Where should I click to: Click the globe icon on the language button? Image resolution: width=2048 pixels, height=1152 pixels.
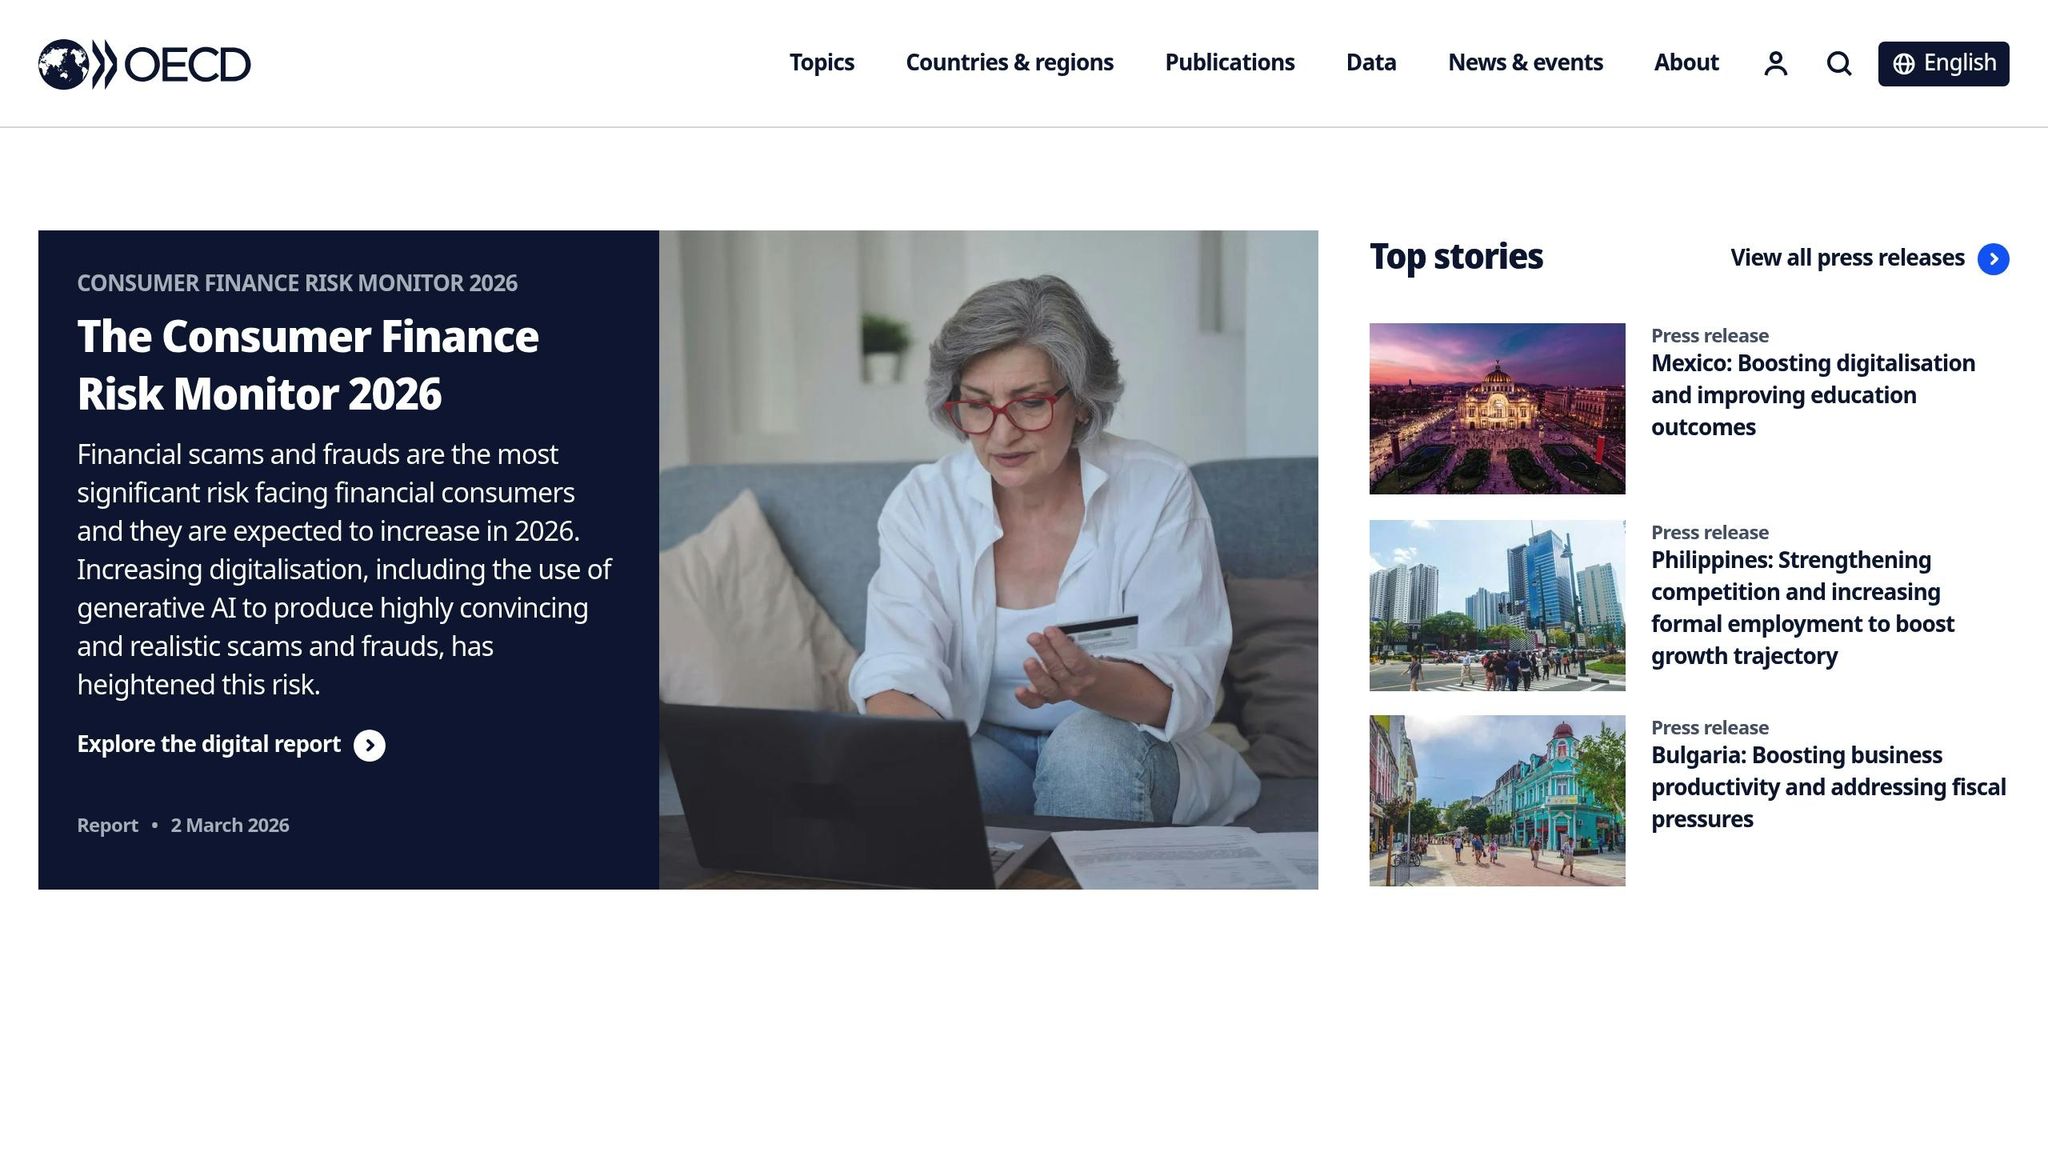pos(1904,64)
